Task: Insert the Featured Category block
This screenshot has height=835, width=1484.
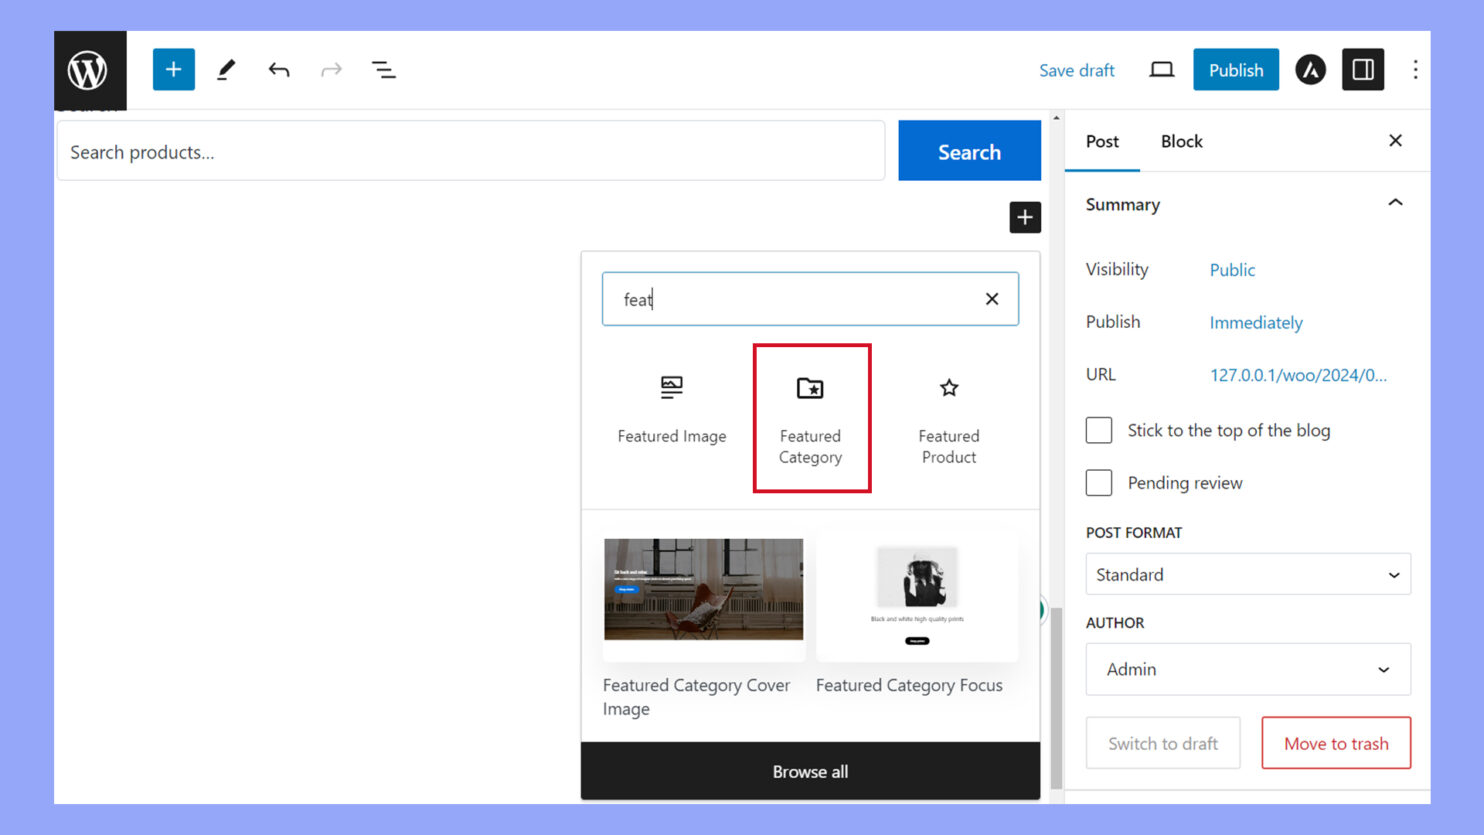Action: pyautogui.click(x=811, y=418)
